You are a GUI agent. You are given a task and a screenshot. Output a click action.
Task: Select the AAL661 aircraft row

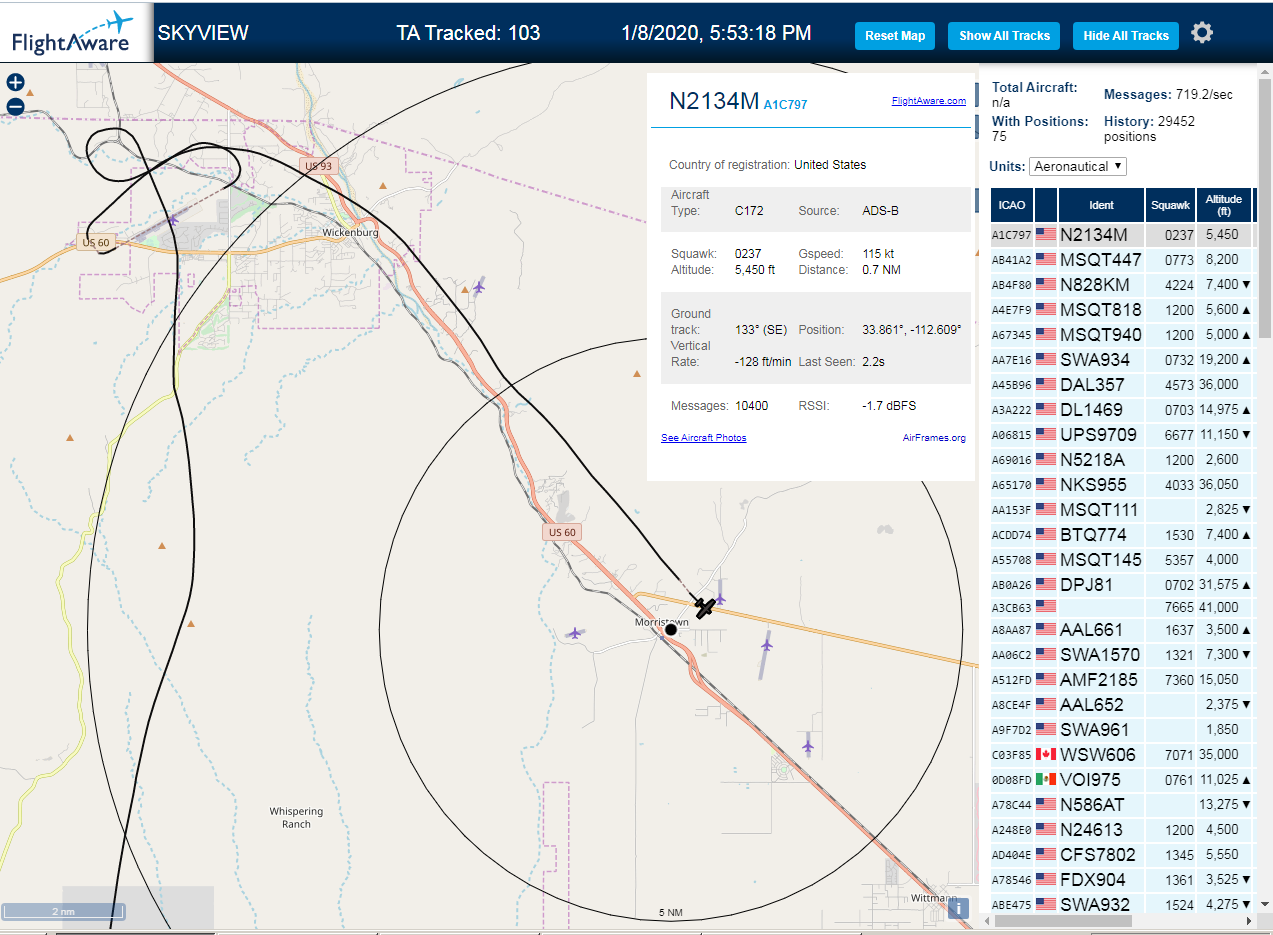[1123, 629]
